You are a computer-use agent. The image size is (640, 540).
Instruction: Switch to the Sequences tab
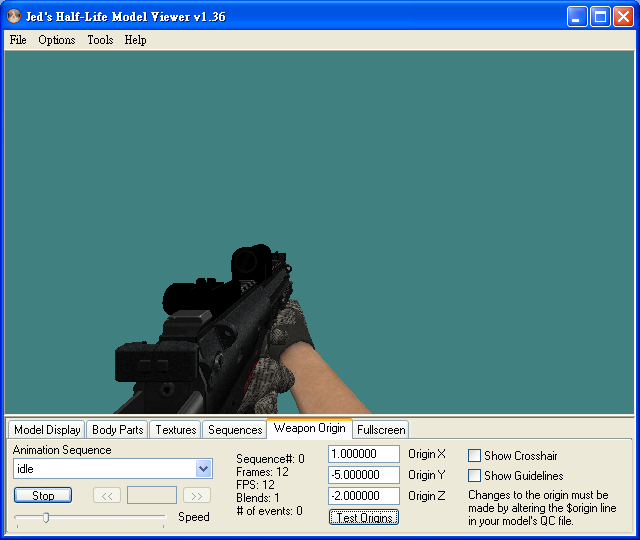235,430
